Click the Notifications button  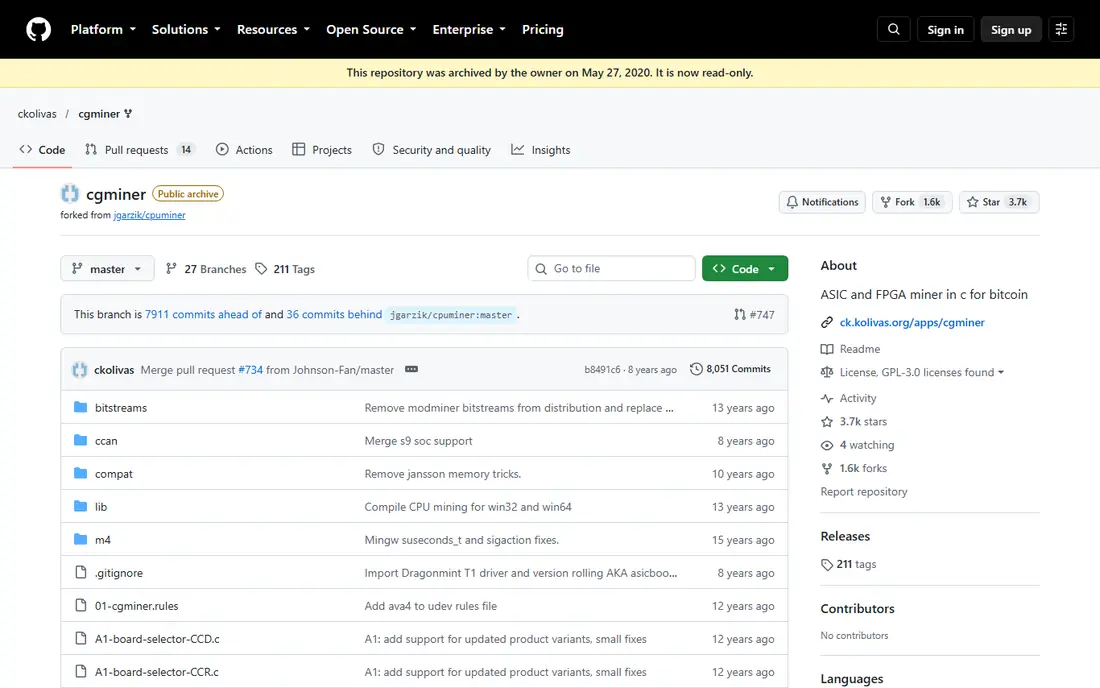tap(822, 202)
